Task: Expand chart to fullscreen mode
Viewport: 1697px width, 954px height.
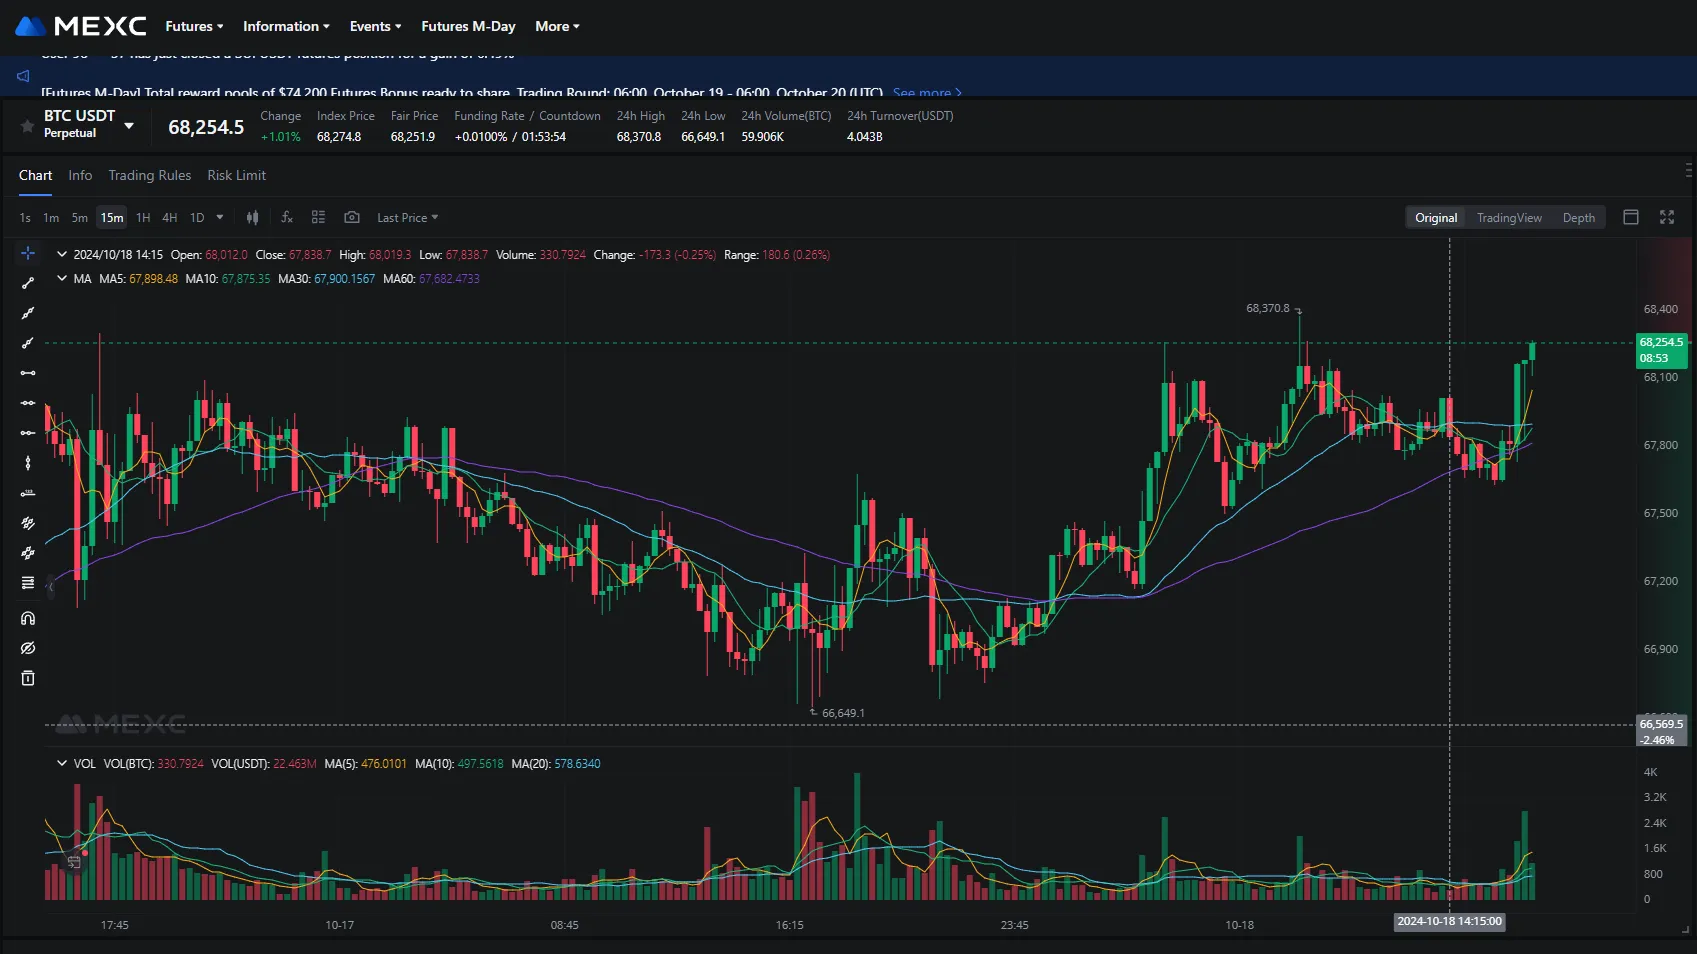Action: coord(1667,217)
